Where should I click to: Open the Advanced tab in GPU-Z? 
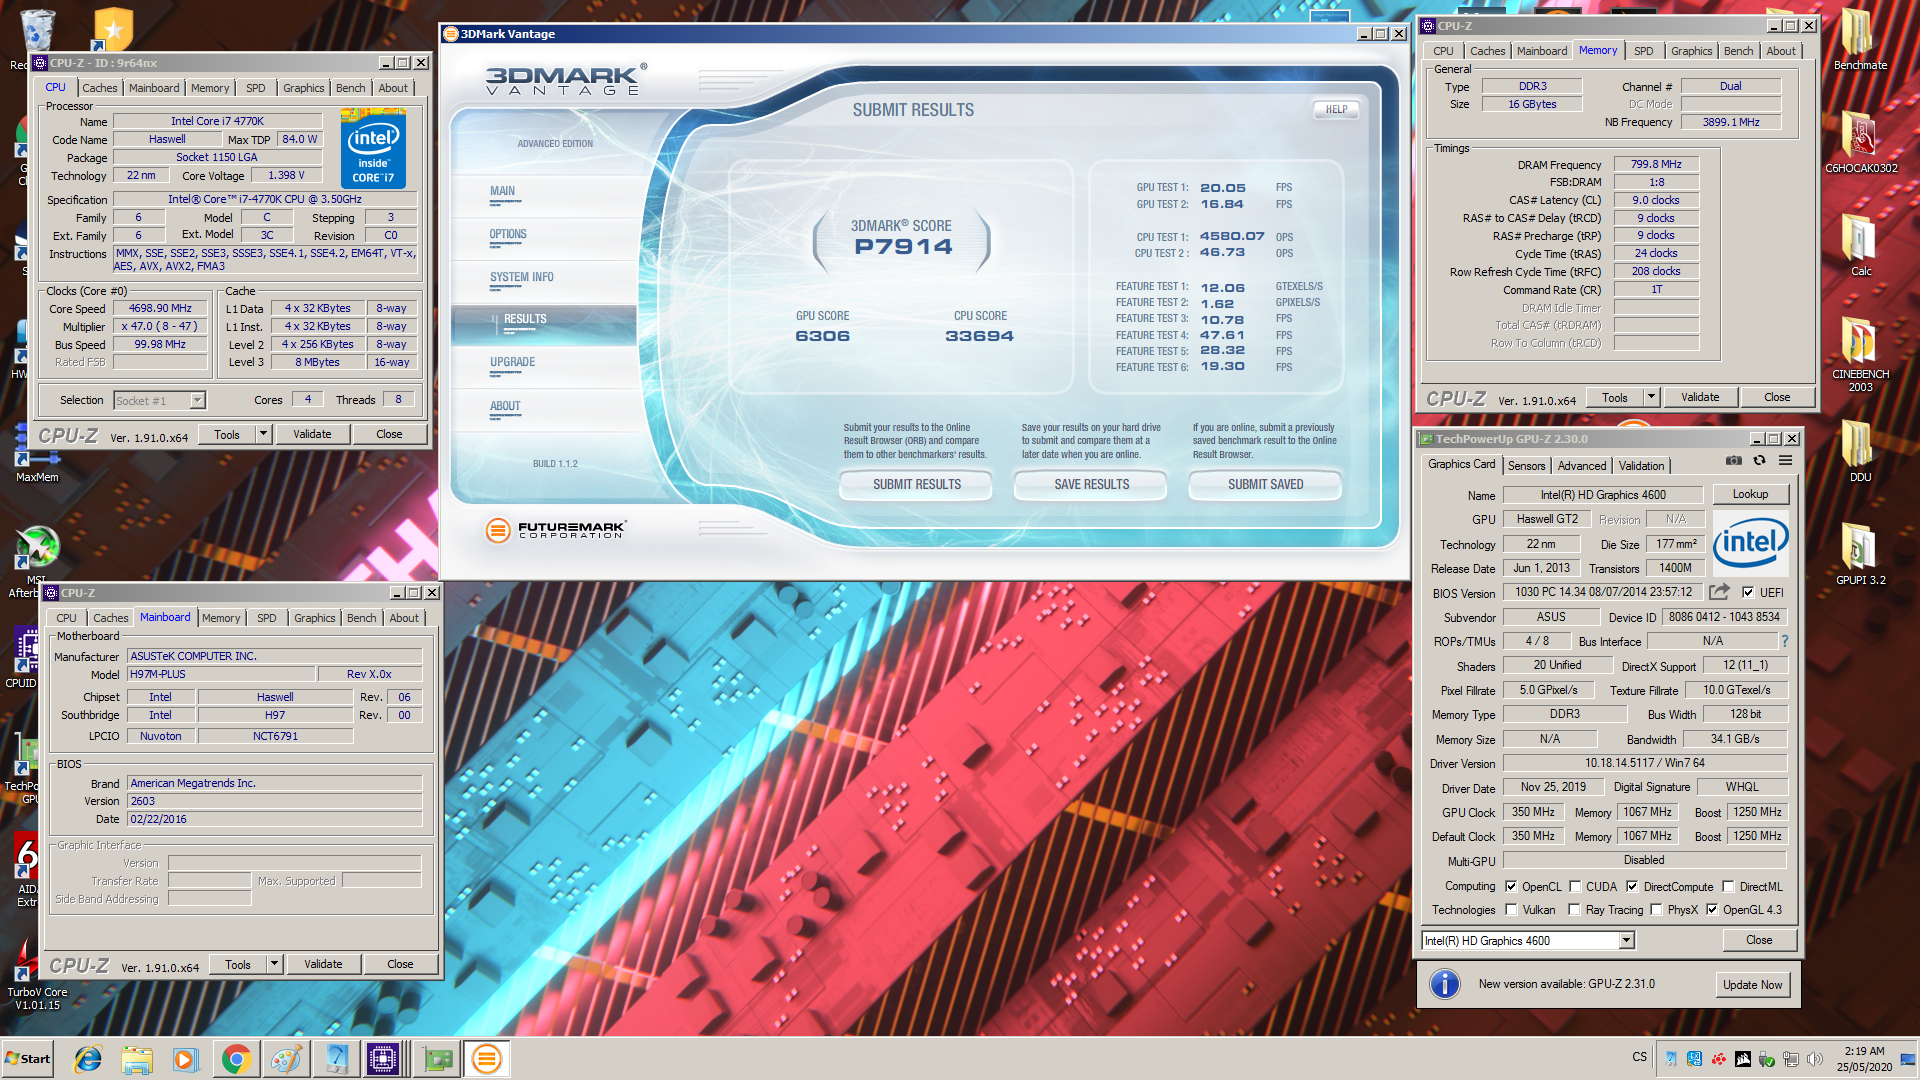(1582, 465)
